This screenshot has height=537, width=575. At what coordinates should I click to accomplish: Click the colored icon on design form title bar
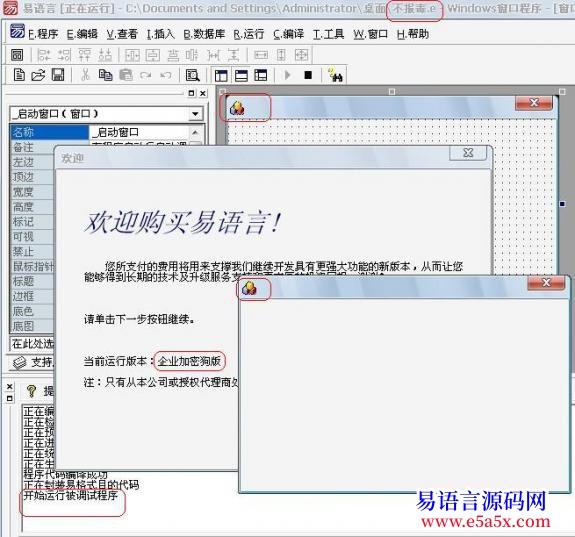click(x=237, y=108)
